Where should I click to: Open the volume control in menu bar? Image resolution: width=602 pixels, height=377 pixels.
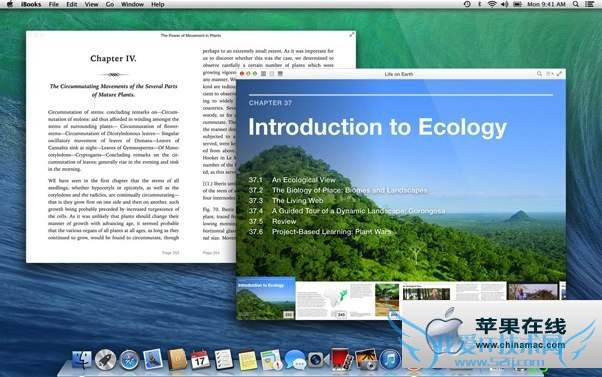pyautogui.click(x=504, y=4)
